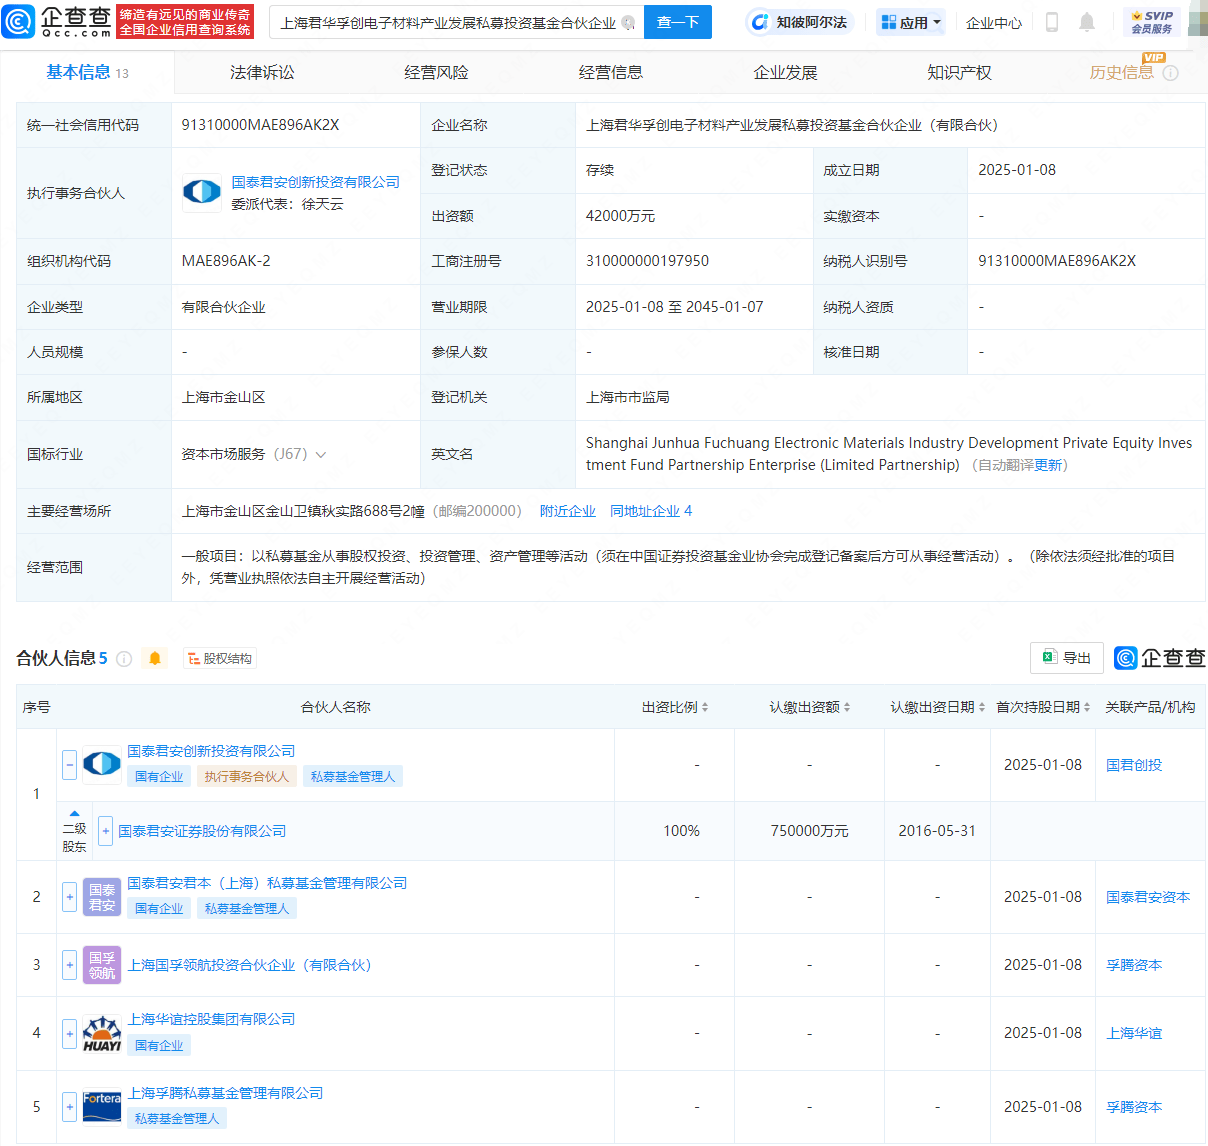Click the Fortera logo in row 5
Image resolution: width=1208 pixels, height=1146 pixels.
pyautogui.click(x=102, y=1107)
